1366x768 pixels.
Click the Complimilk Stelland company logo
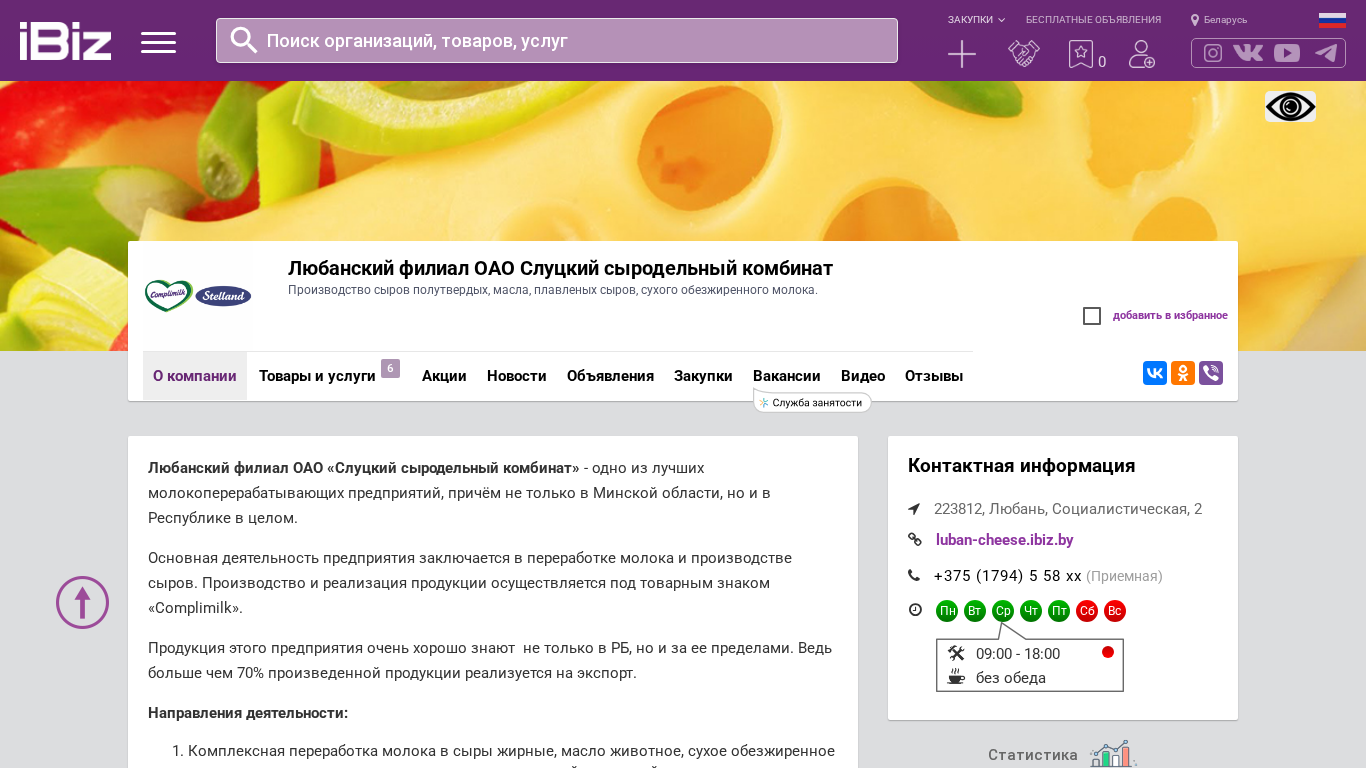(198, 296)
